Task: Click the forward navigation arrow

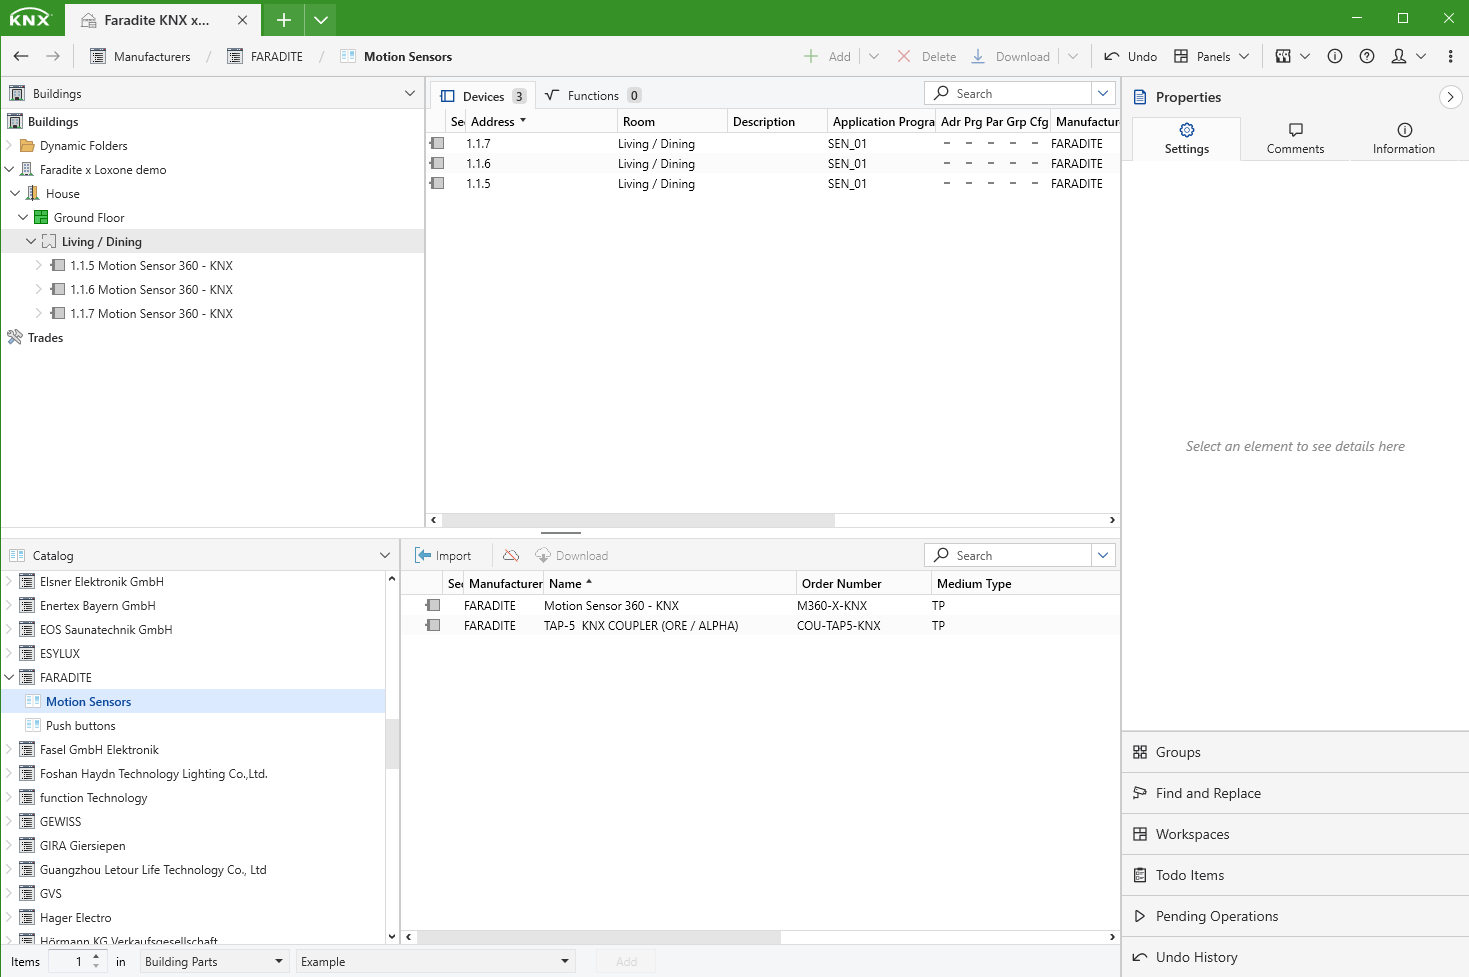Action: (53, 56)
